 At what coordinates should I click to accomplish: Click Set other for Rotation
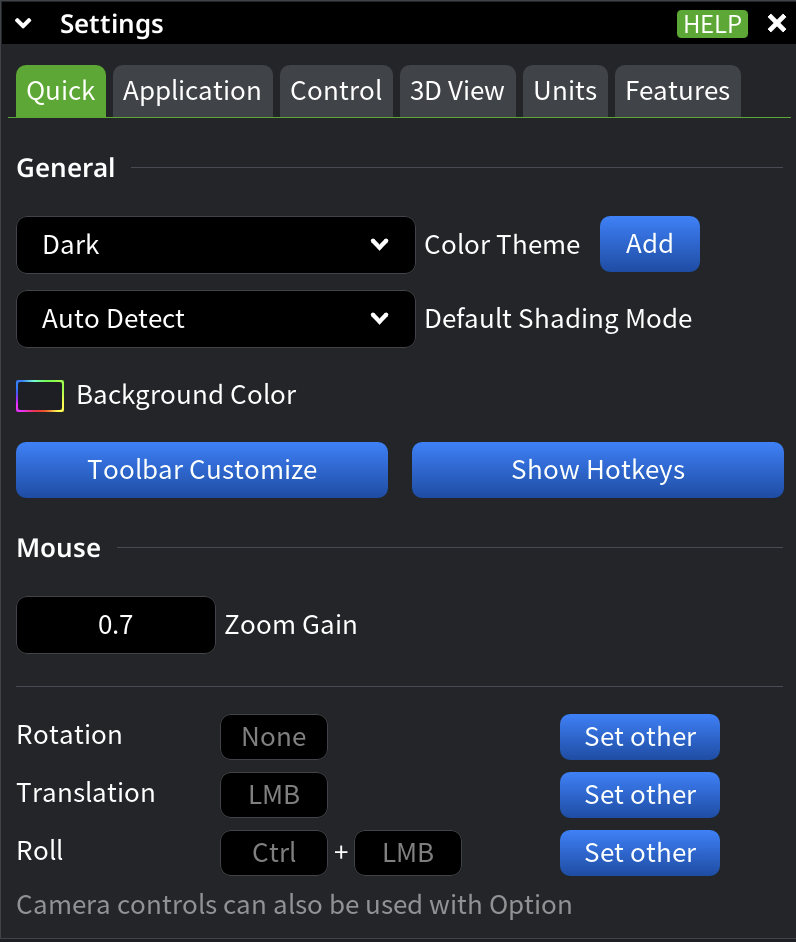click(639, 736)
